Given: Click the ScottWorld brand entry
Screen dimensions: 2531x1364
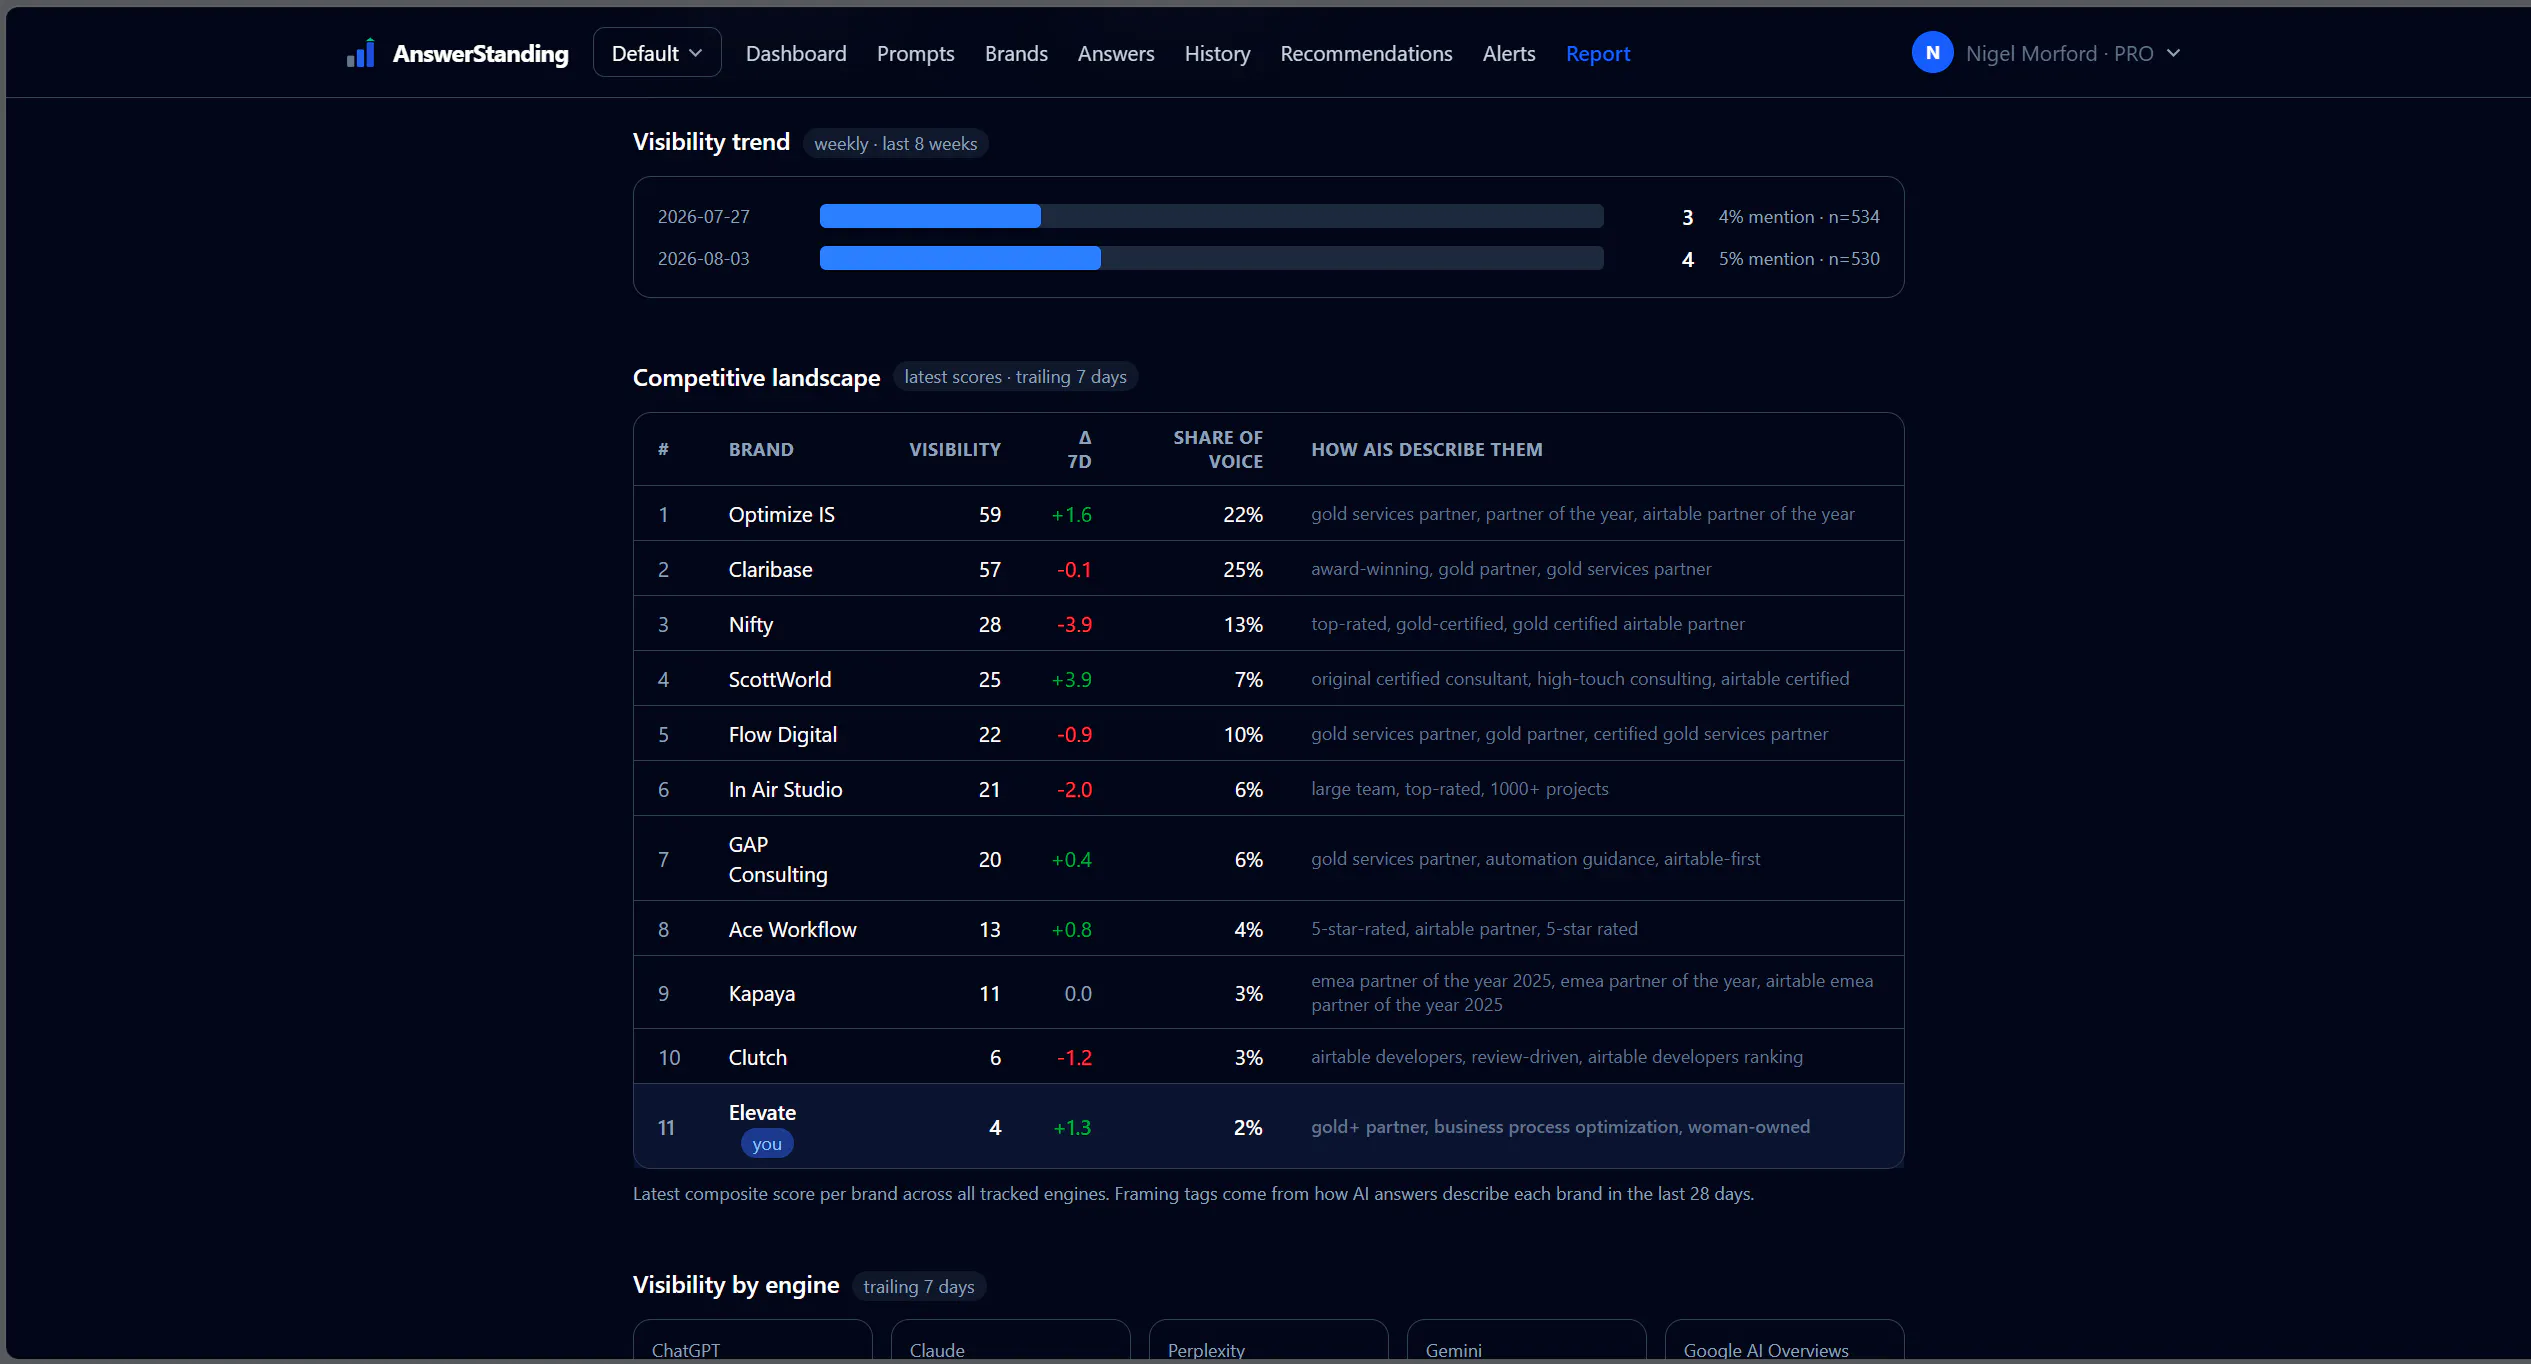Looking at the screenshot, I should tap(780, 679).
